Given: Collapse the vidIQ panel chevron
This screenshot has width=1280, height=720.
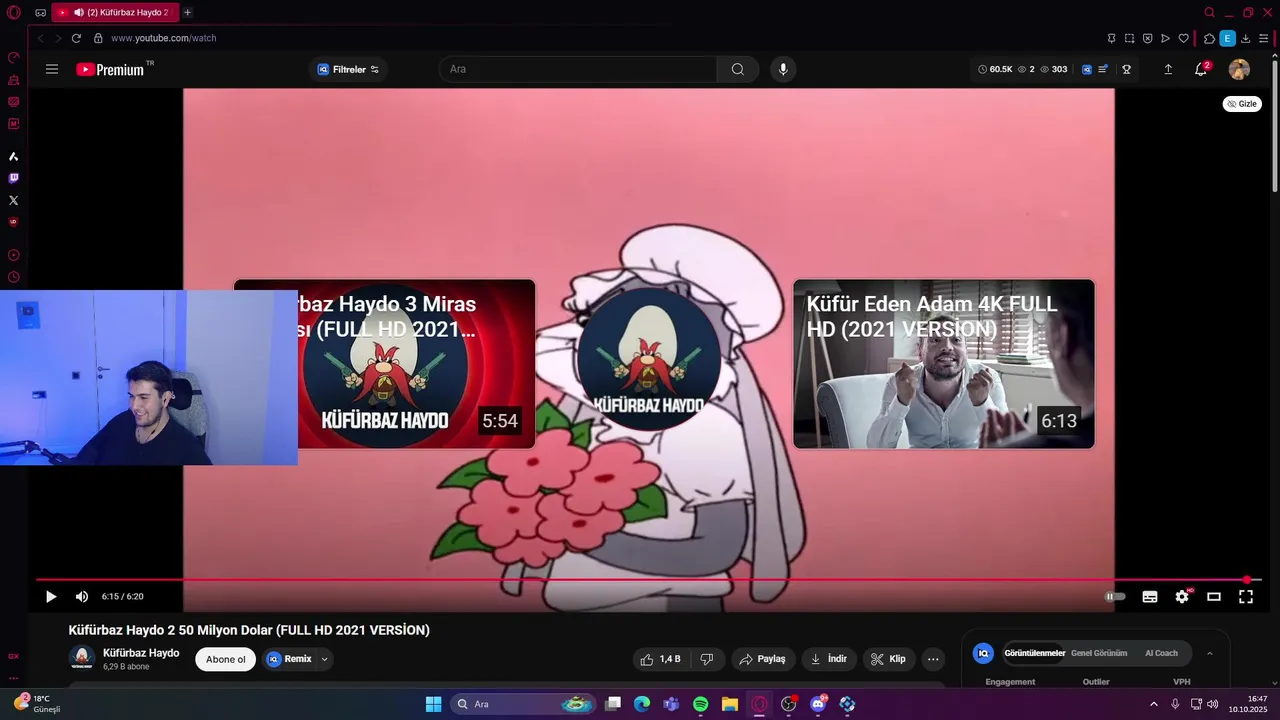Looking at the screenshot, I should (x=1209, y=653).
